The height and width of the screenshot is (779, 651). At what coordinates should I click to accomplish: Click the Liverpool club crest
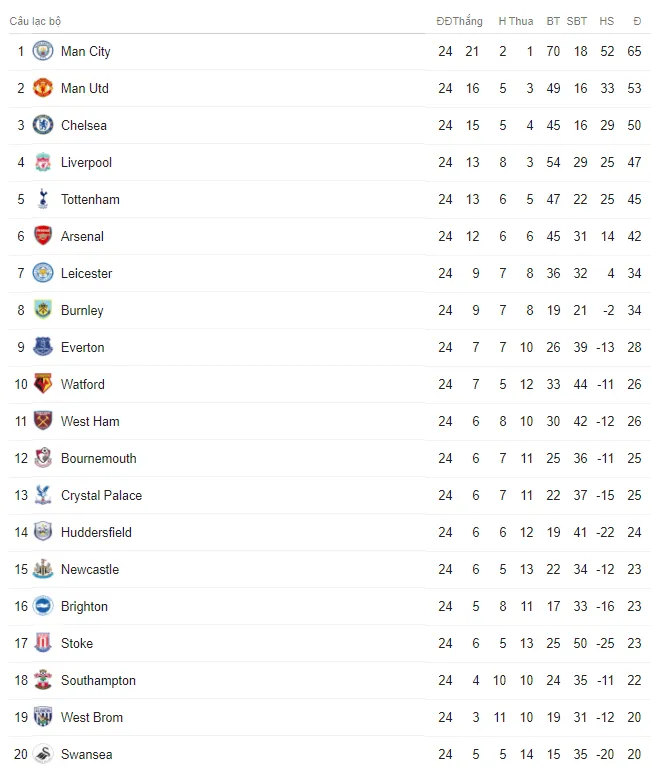pyautogui.click(x=43, y=162)
